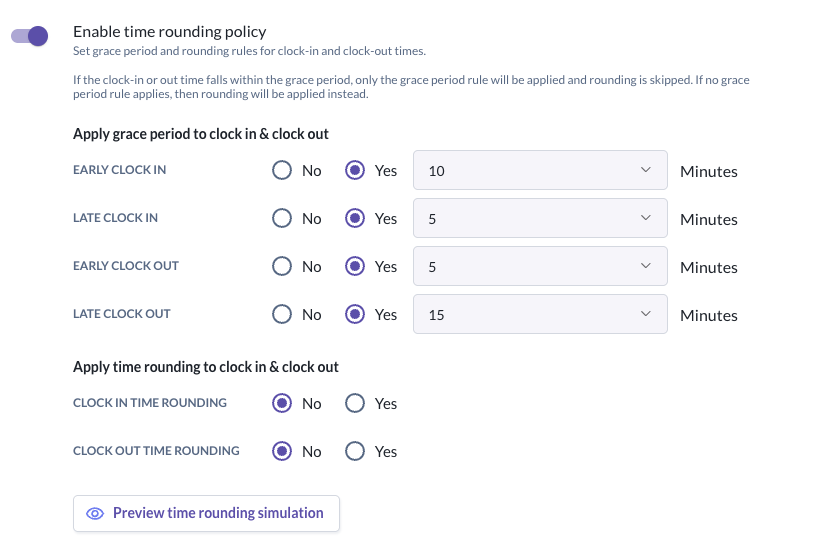Choose Yes for Early Clock Out
This screenshot has height=549, width=830.
[x=355, y=267]
